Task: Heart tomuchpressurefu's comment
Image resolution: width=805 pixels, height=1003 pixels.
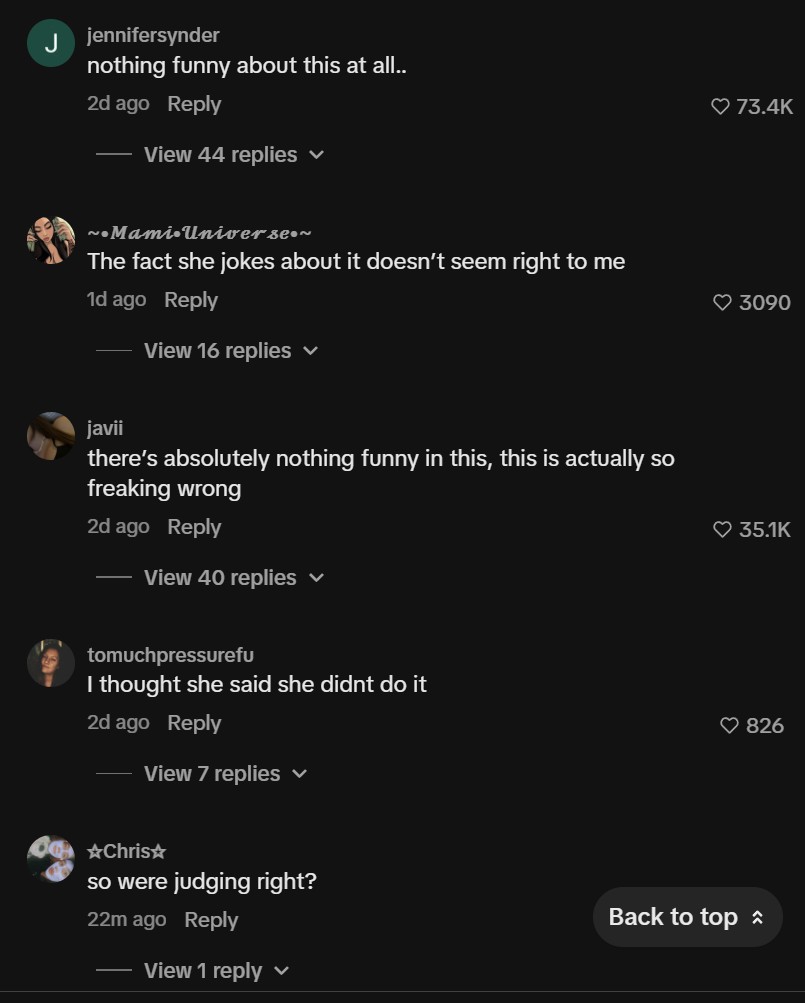Action: point(730,725)
